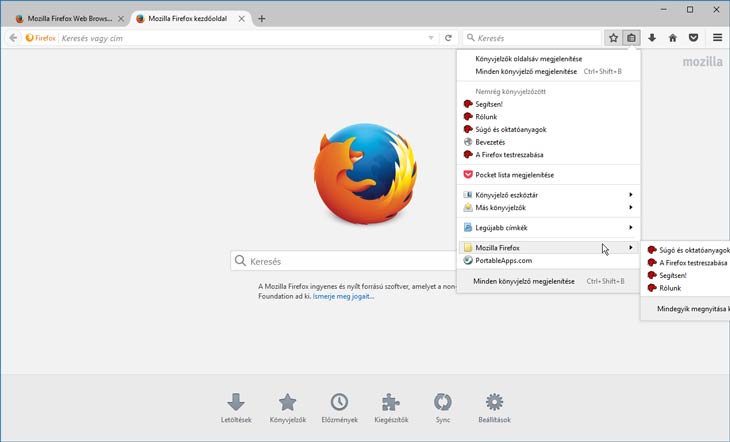The image size is (730, 442).
Task: Click the bookmark star icon in toolbar
Action: [x=613, y=38]
